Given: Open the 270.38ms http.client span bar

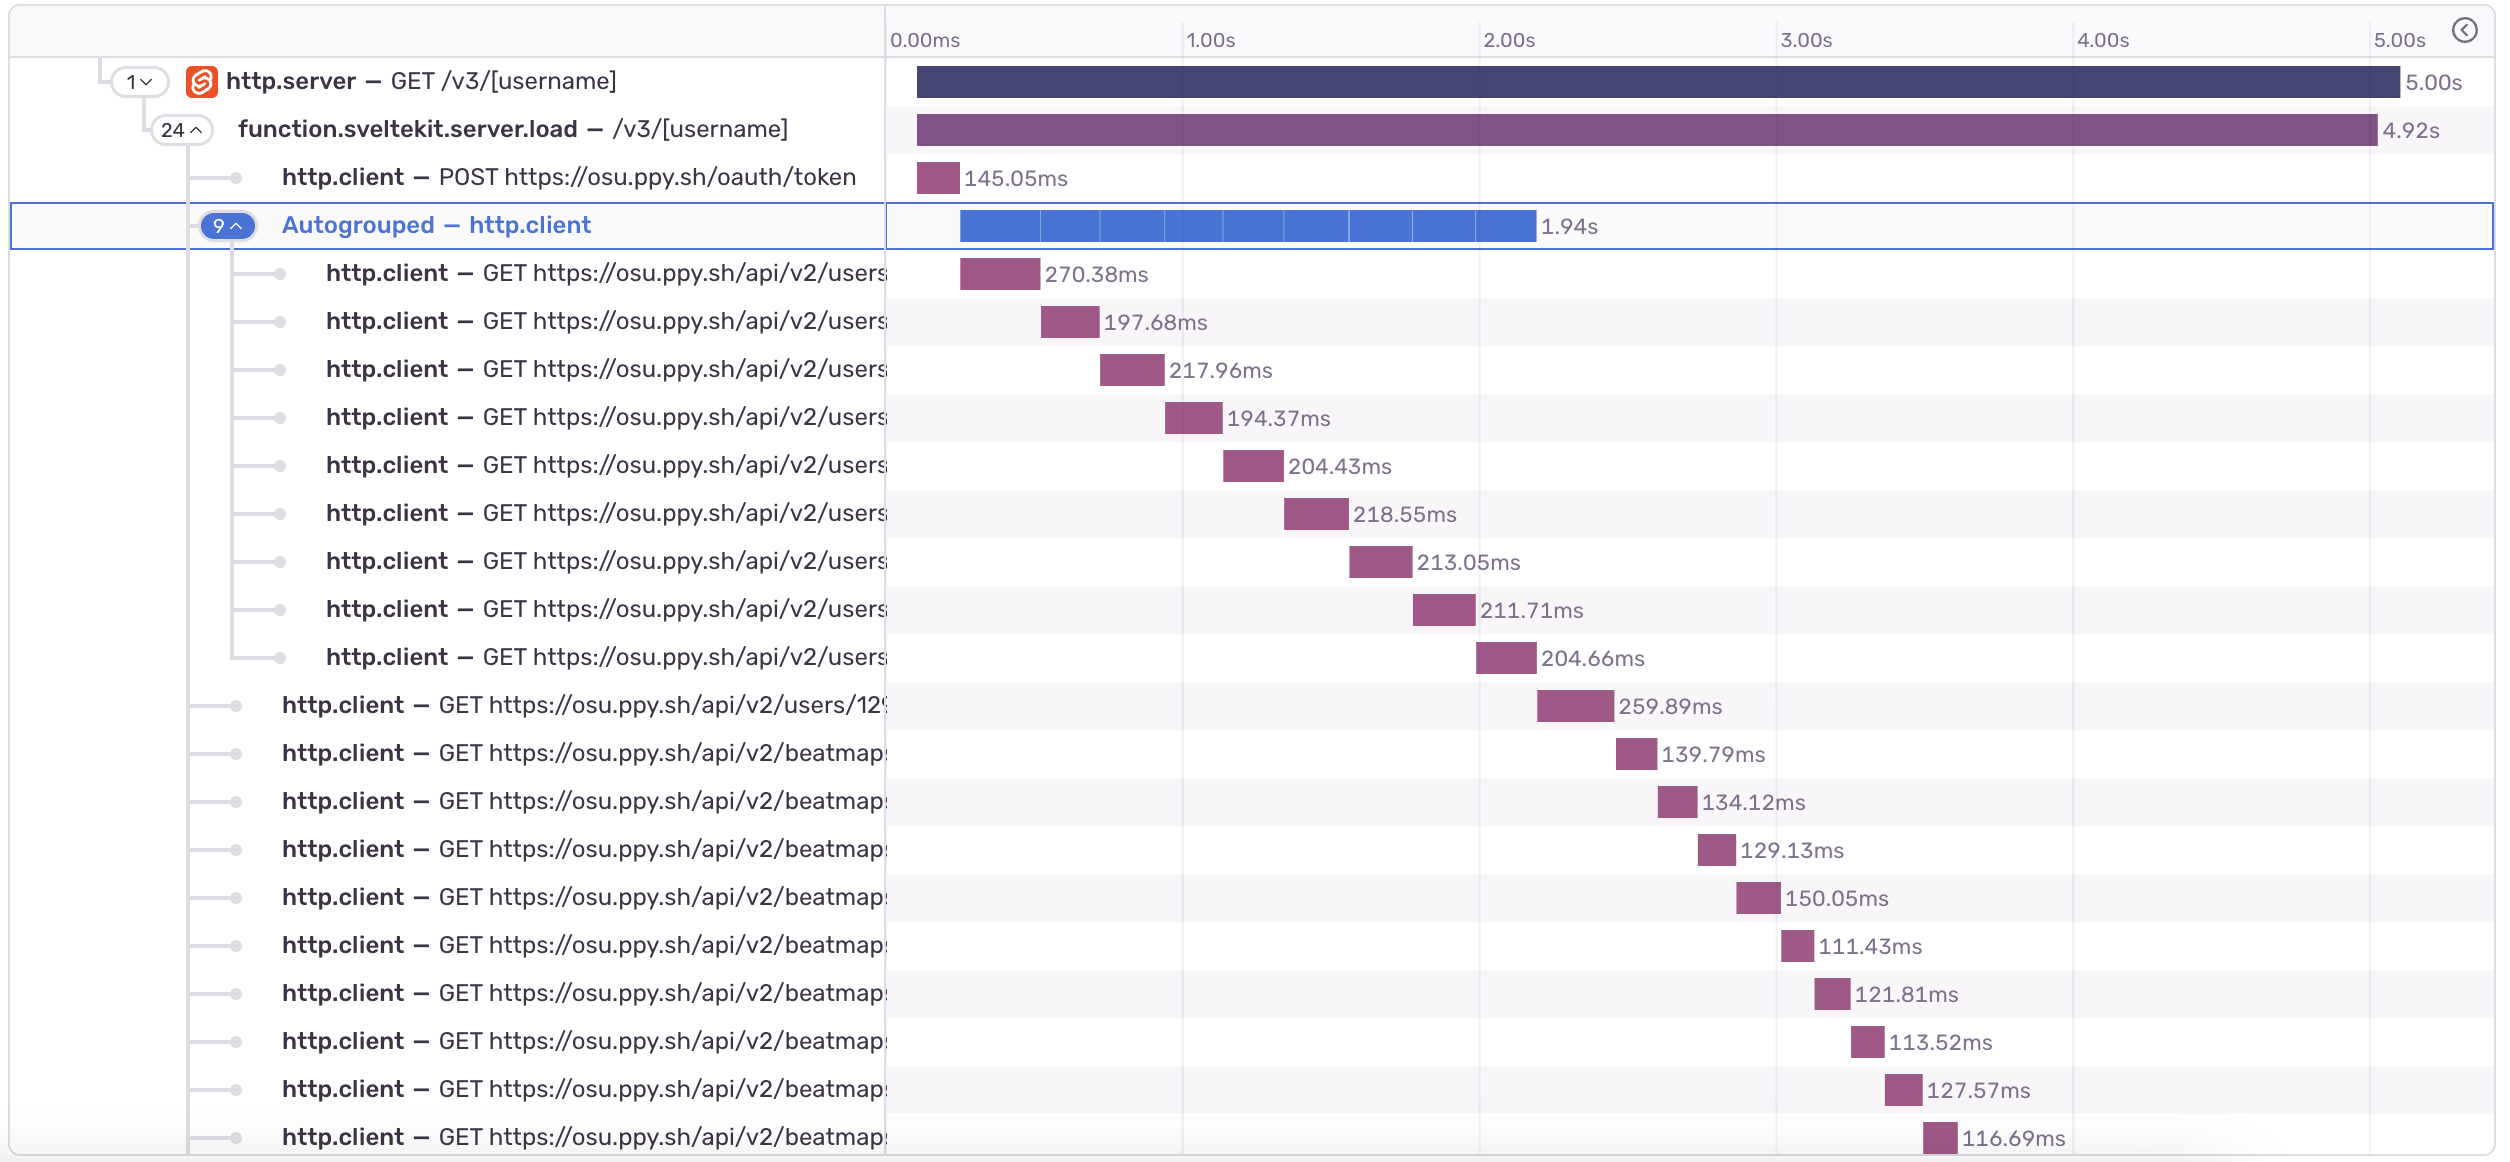Looking at the screenshot, I should [1000, 274].
